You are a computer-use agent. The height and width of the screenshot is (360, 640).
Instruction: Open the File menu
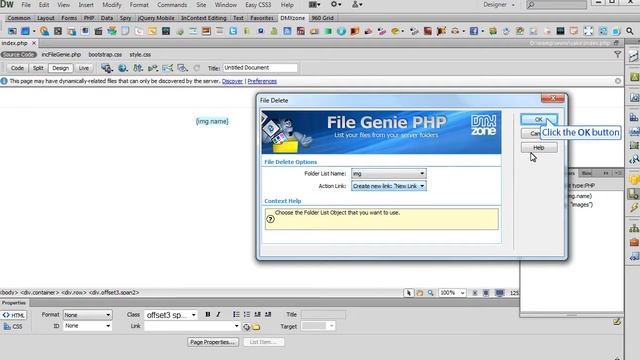click(26, 5)
